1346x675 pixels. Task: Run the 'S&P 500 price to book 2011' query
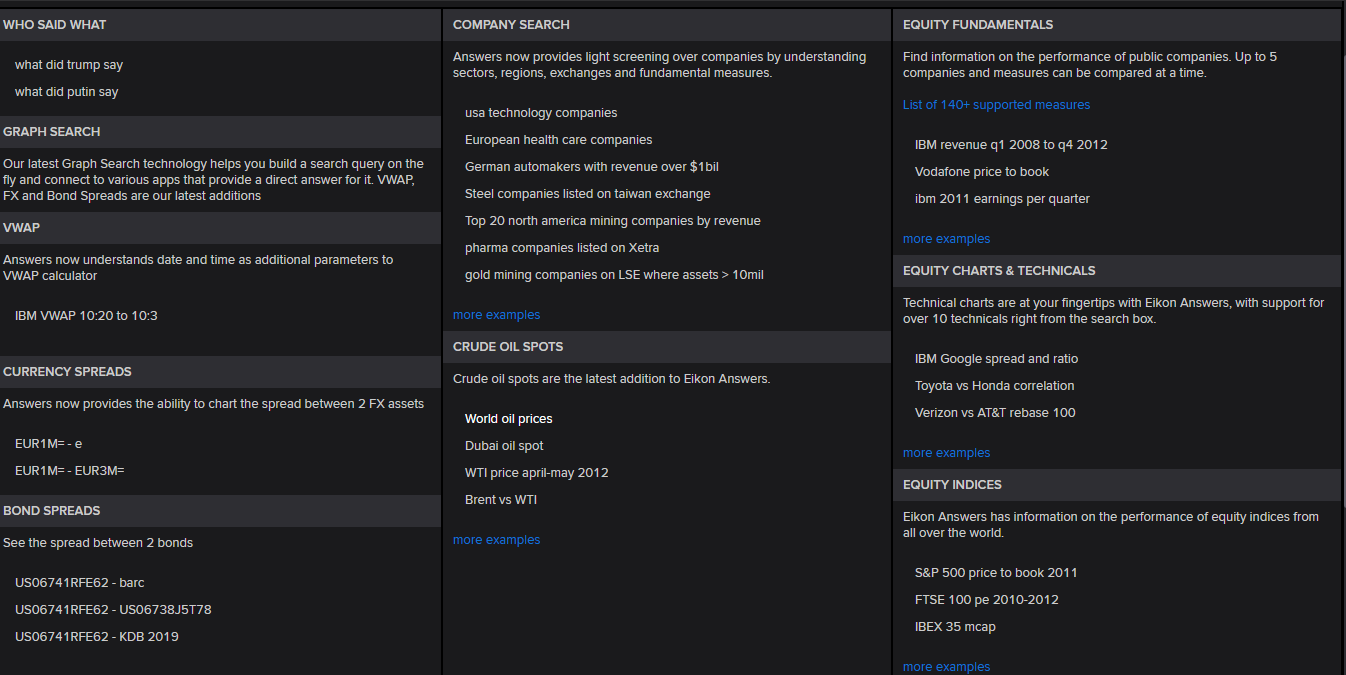coord(996,573)
